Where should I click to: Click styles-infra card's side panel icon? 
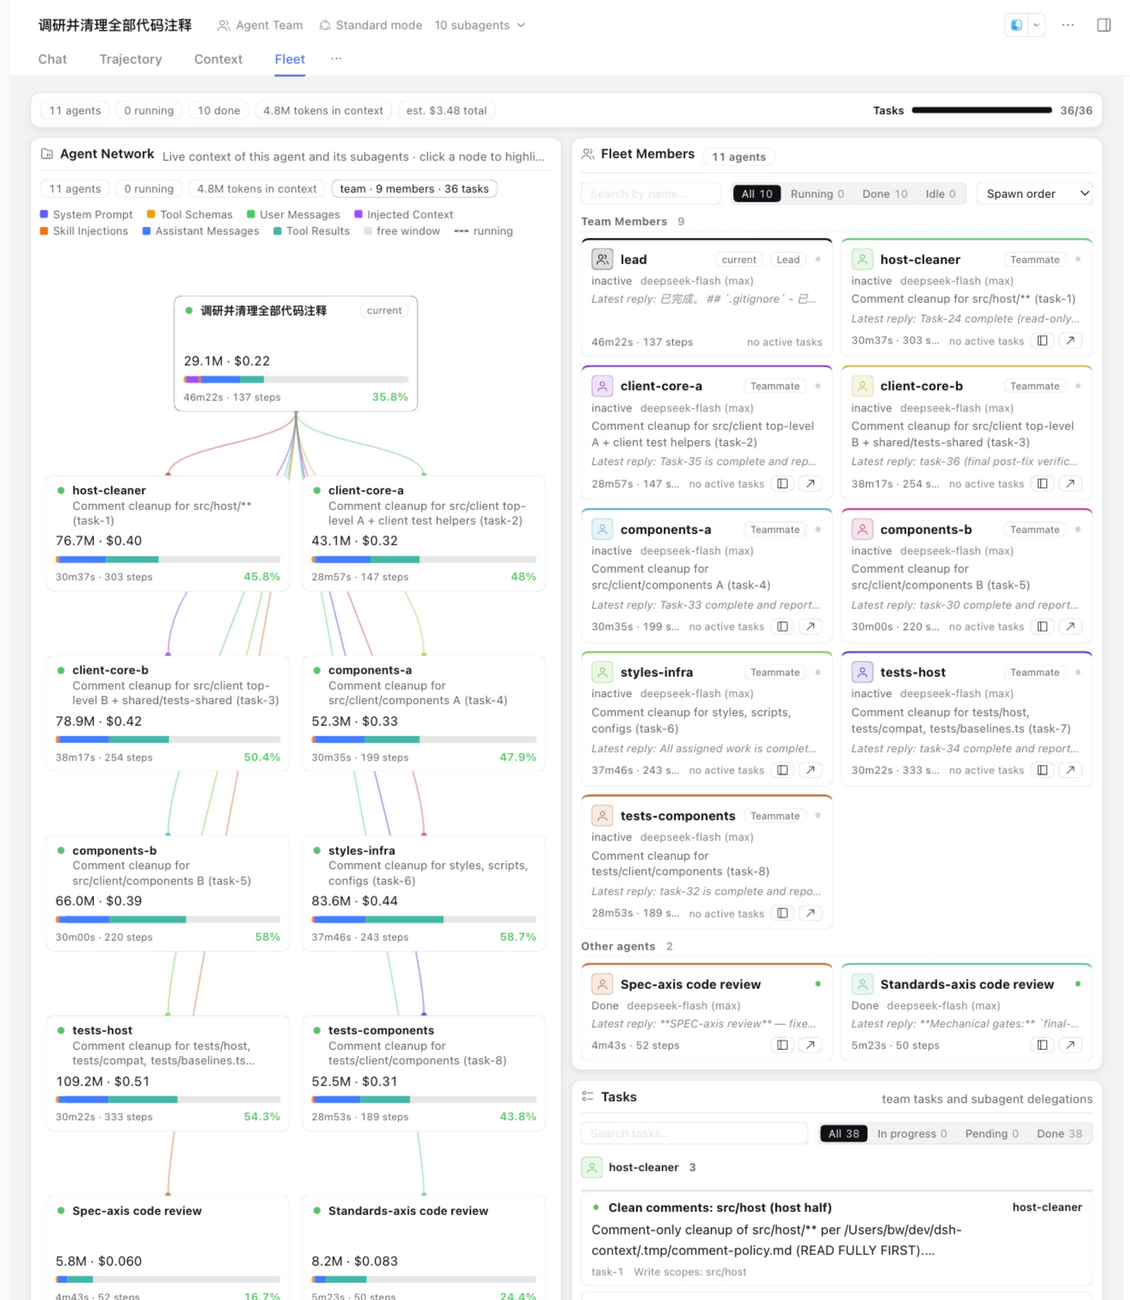click(783, 770)
